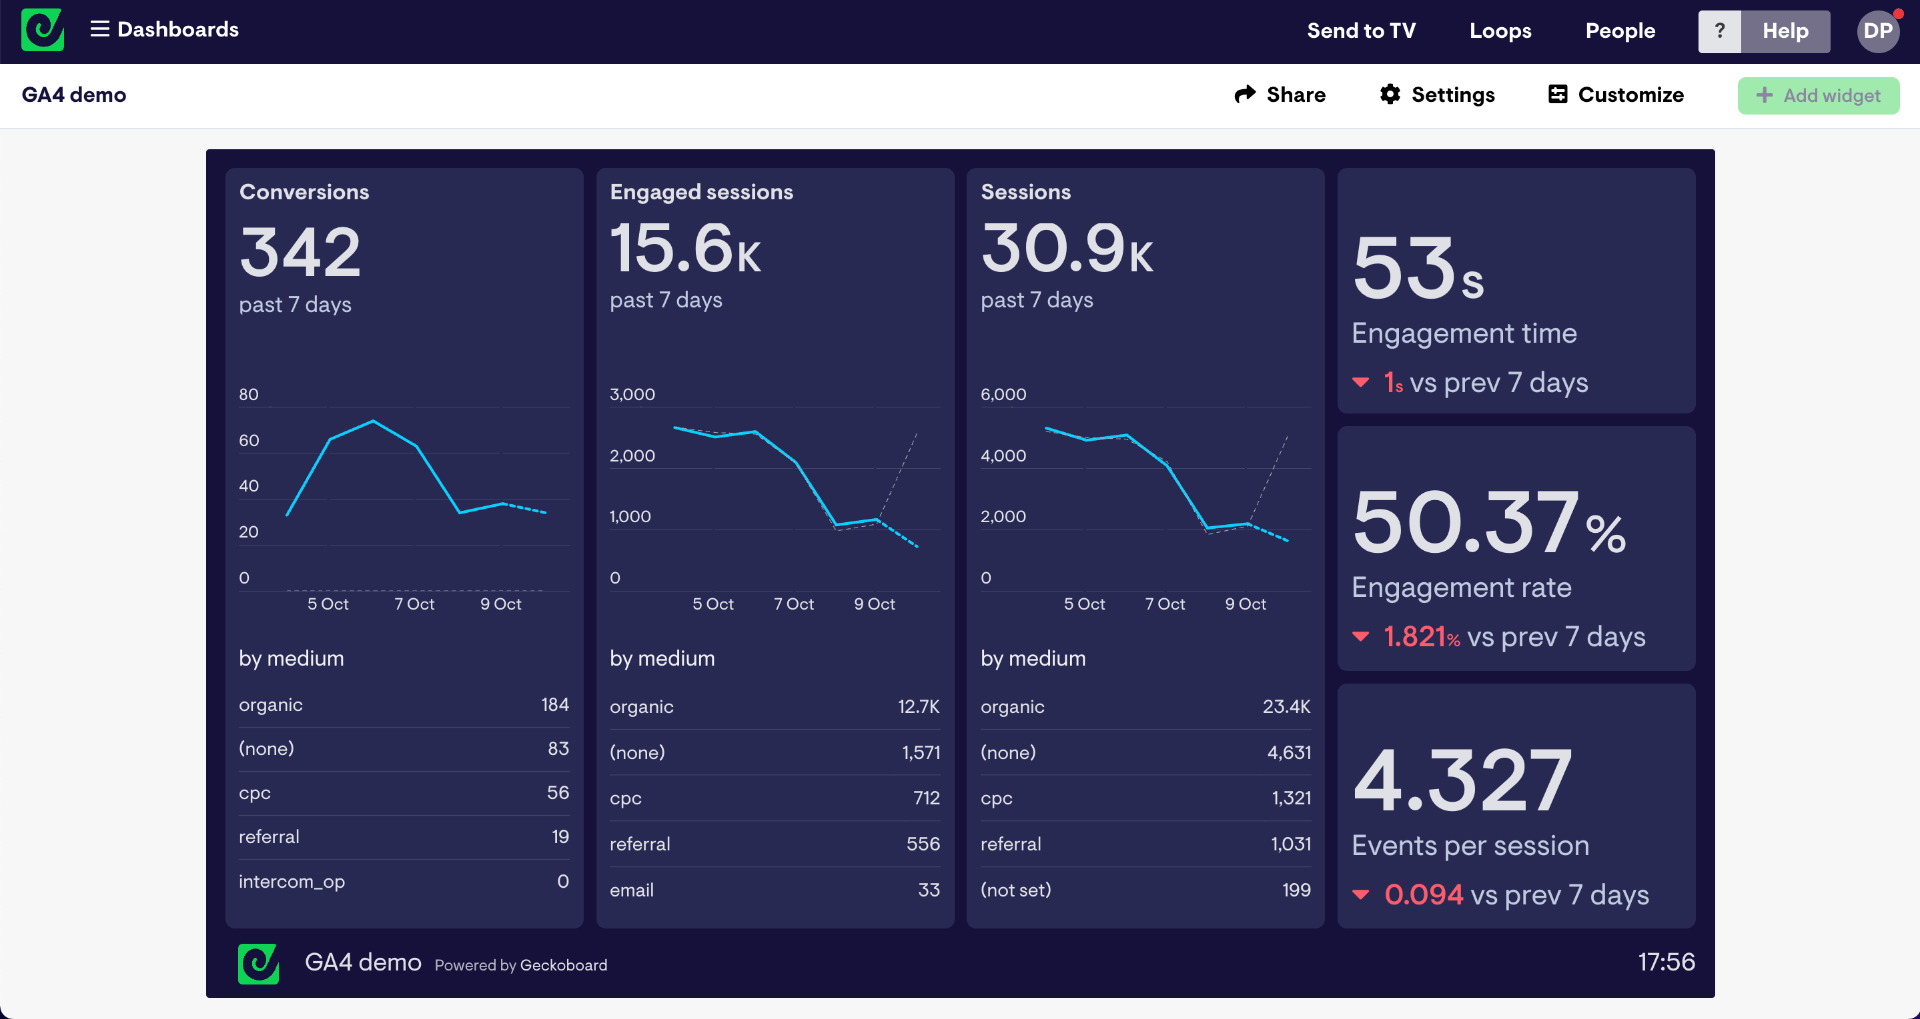The height and width of the screenshot is (1019, 1920).
Task: Open the Loops section from the top bar
Action: 1500,31
